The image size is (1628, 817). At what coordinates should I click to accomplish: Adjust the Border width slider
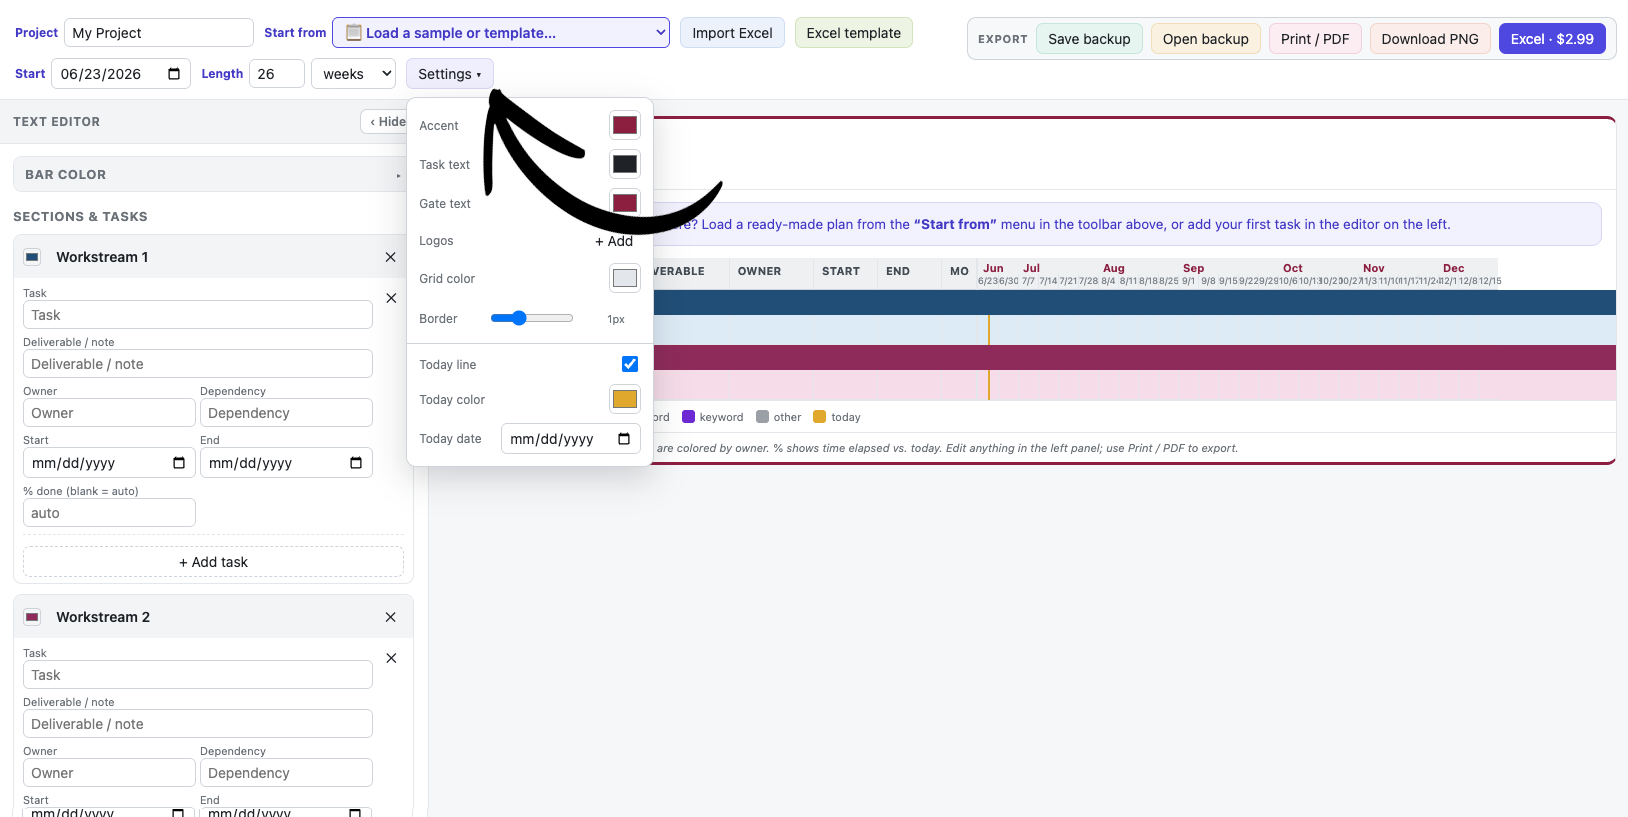[x=532, y=318]
